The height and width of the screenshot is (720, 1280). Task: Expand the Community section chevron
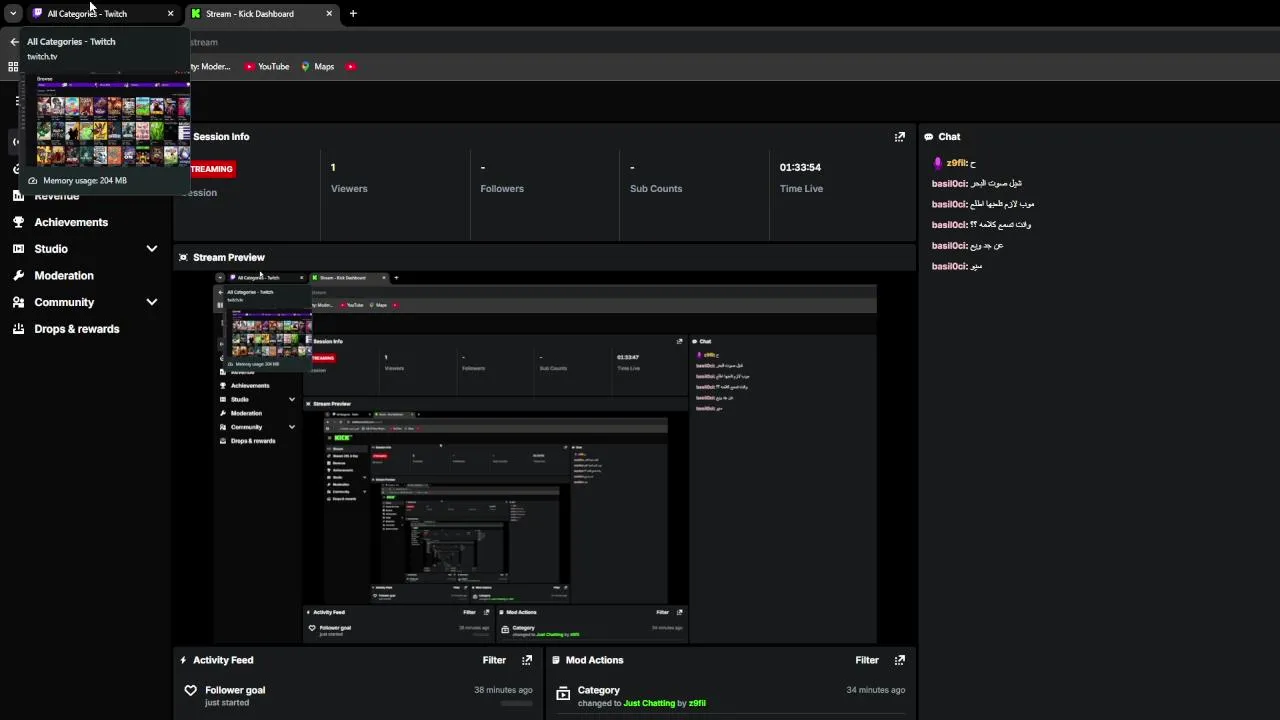pos(152,302)
